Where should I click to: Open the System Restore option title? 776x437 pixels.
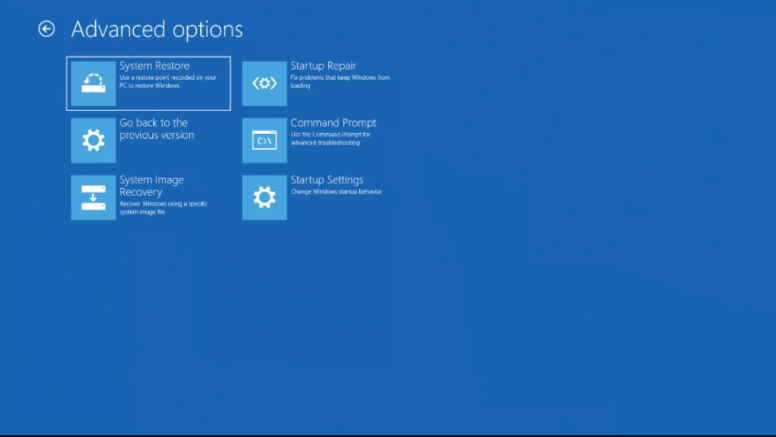(154, 66)
